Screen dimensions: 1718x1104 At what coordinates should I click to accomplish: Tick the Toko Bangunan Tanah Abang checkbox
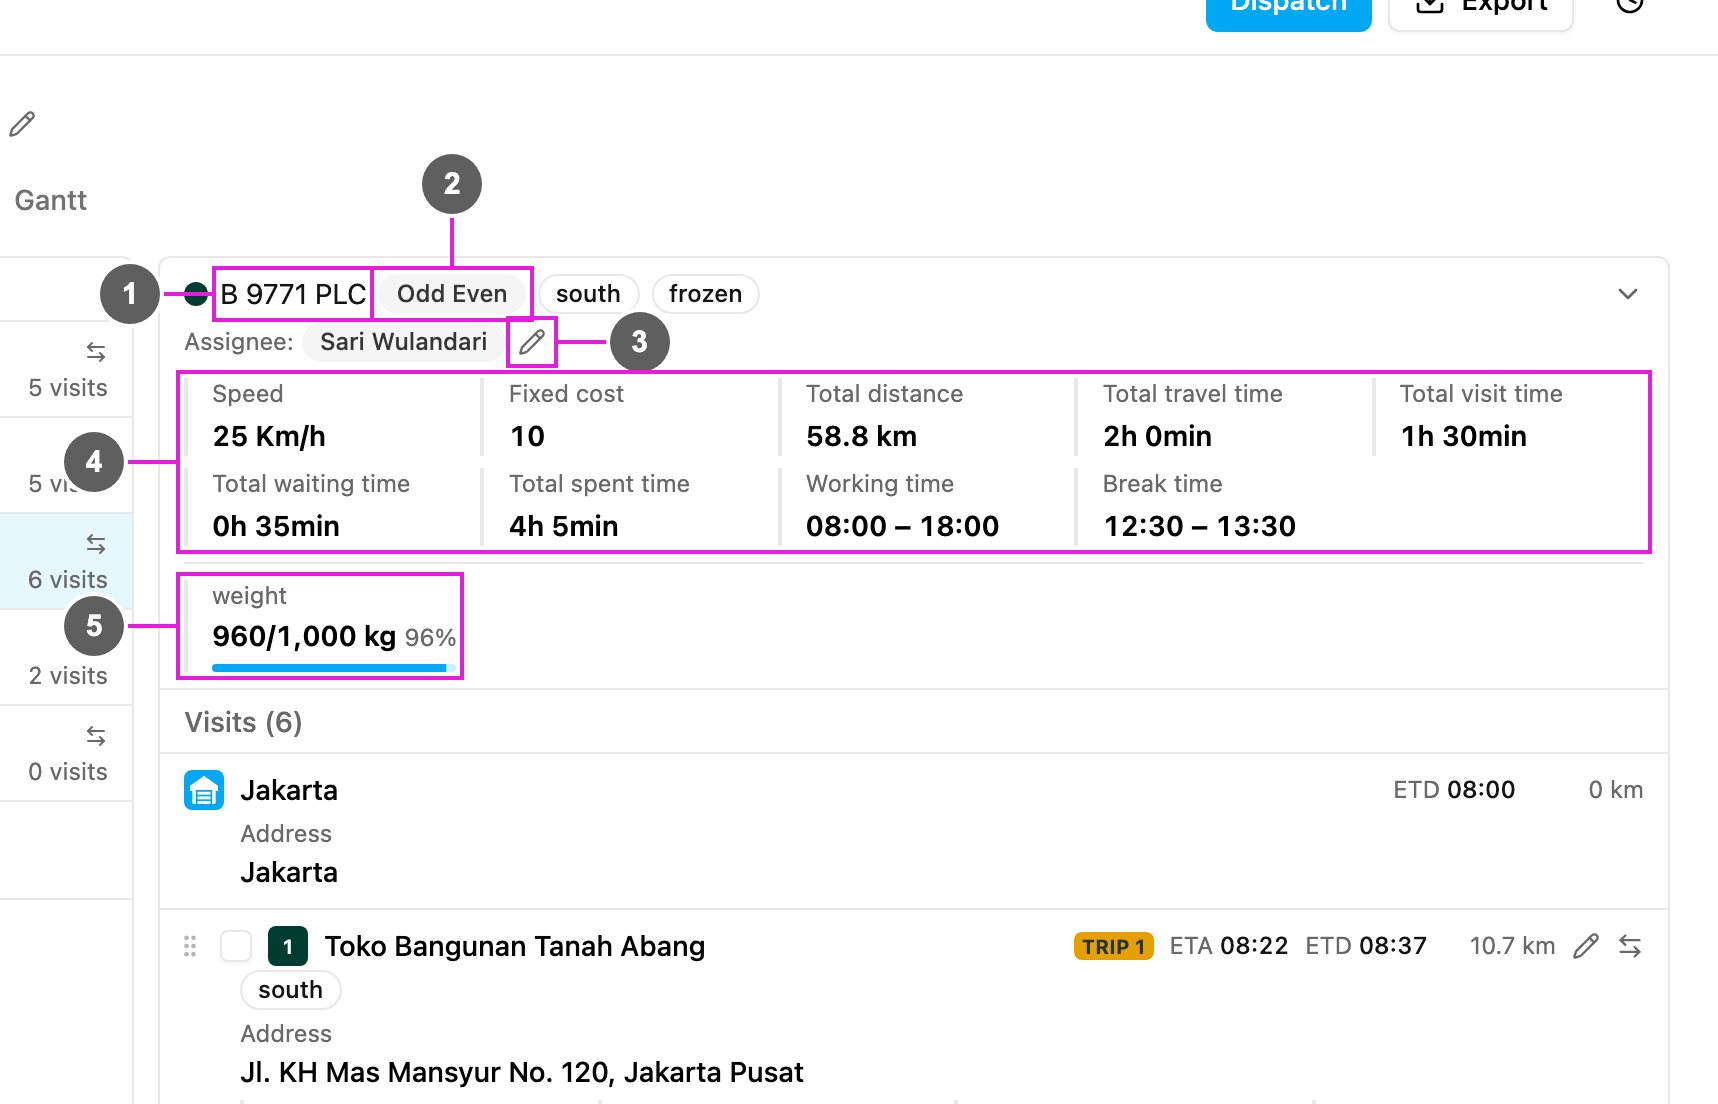236,946
